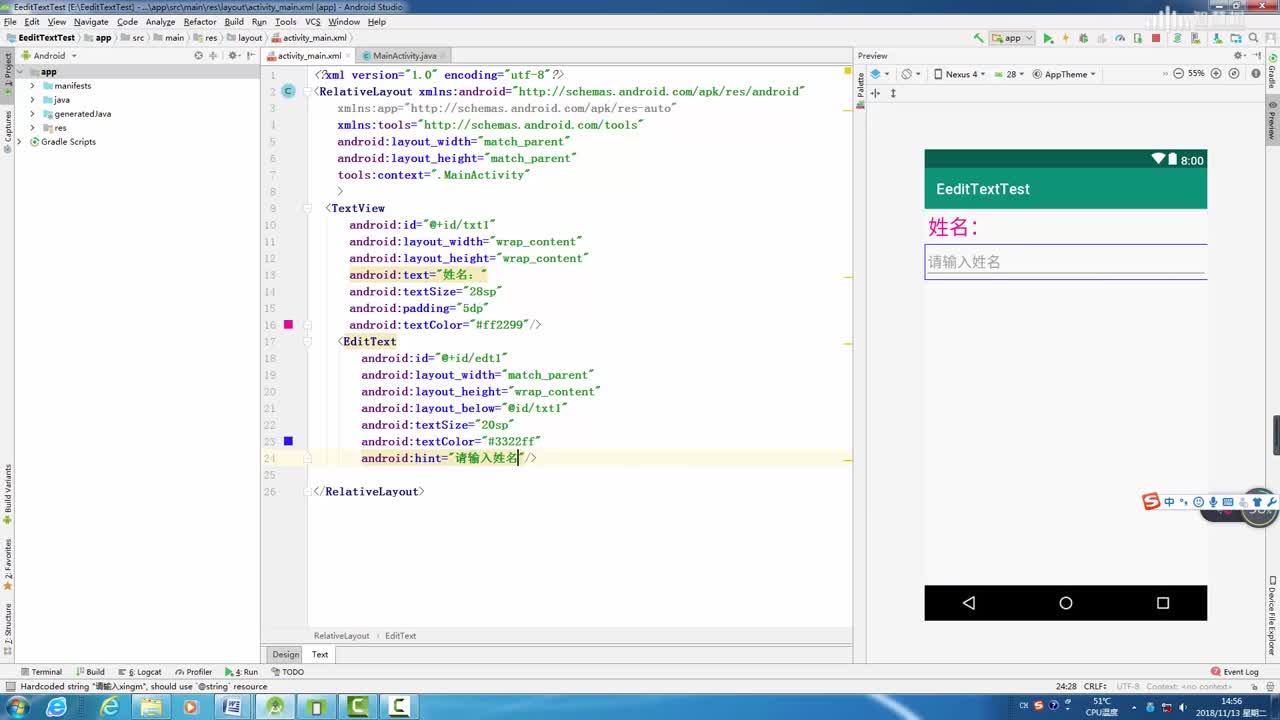
Task: Click the expand vertically arrow icon in preview
Action: click(x=893, y=93)
